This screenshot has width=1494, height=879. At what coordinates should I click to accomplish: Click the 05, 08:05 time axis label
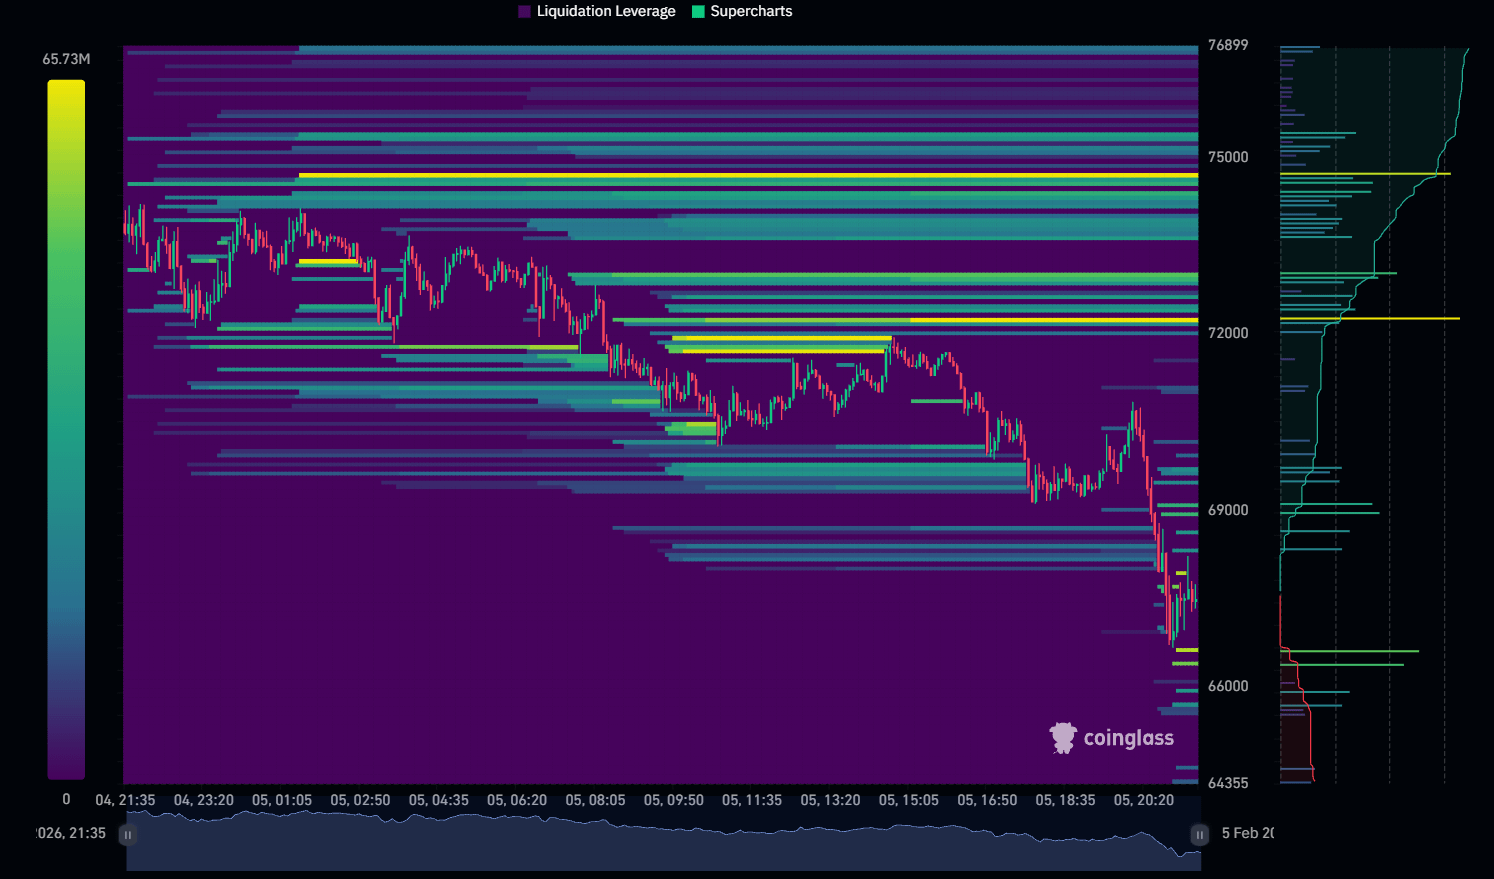click(x=595, y=800)
